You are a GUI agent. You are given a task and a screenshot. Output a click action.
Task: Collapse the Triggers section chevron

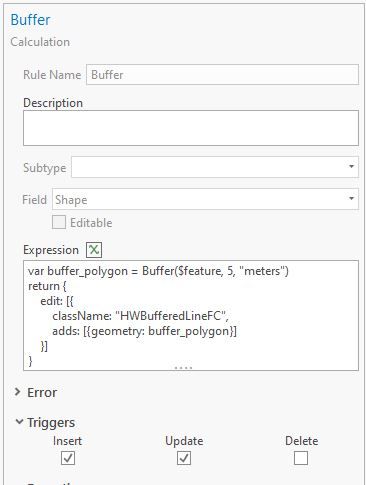19,422
